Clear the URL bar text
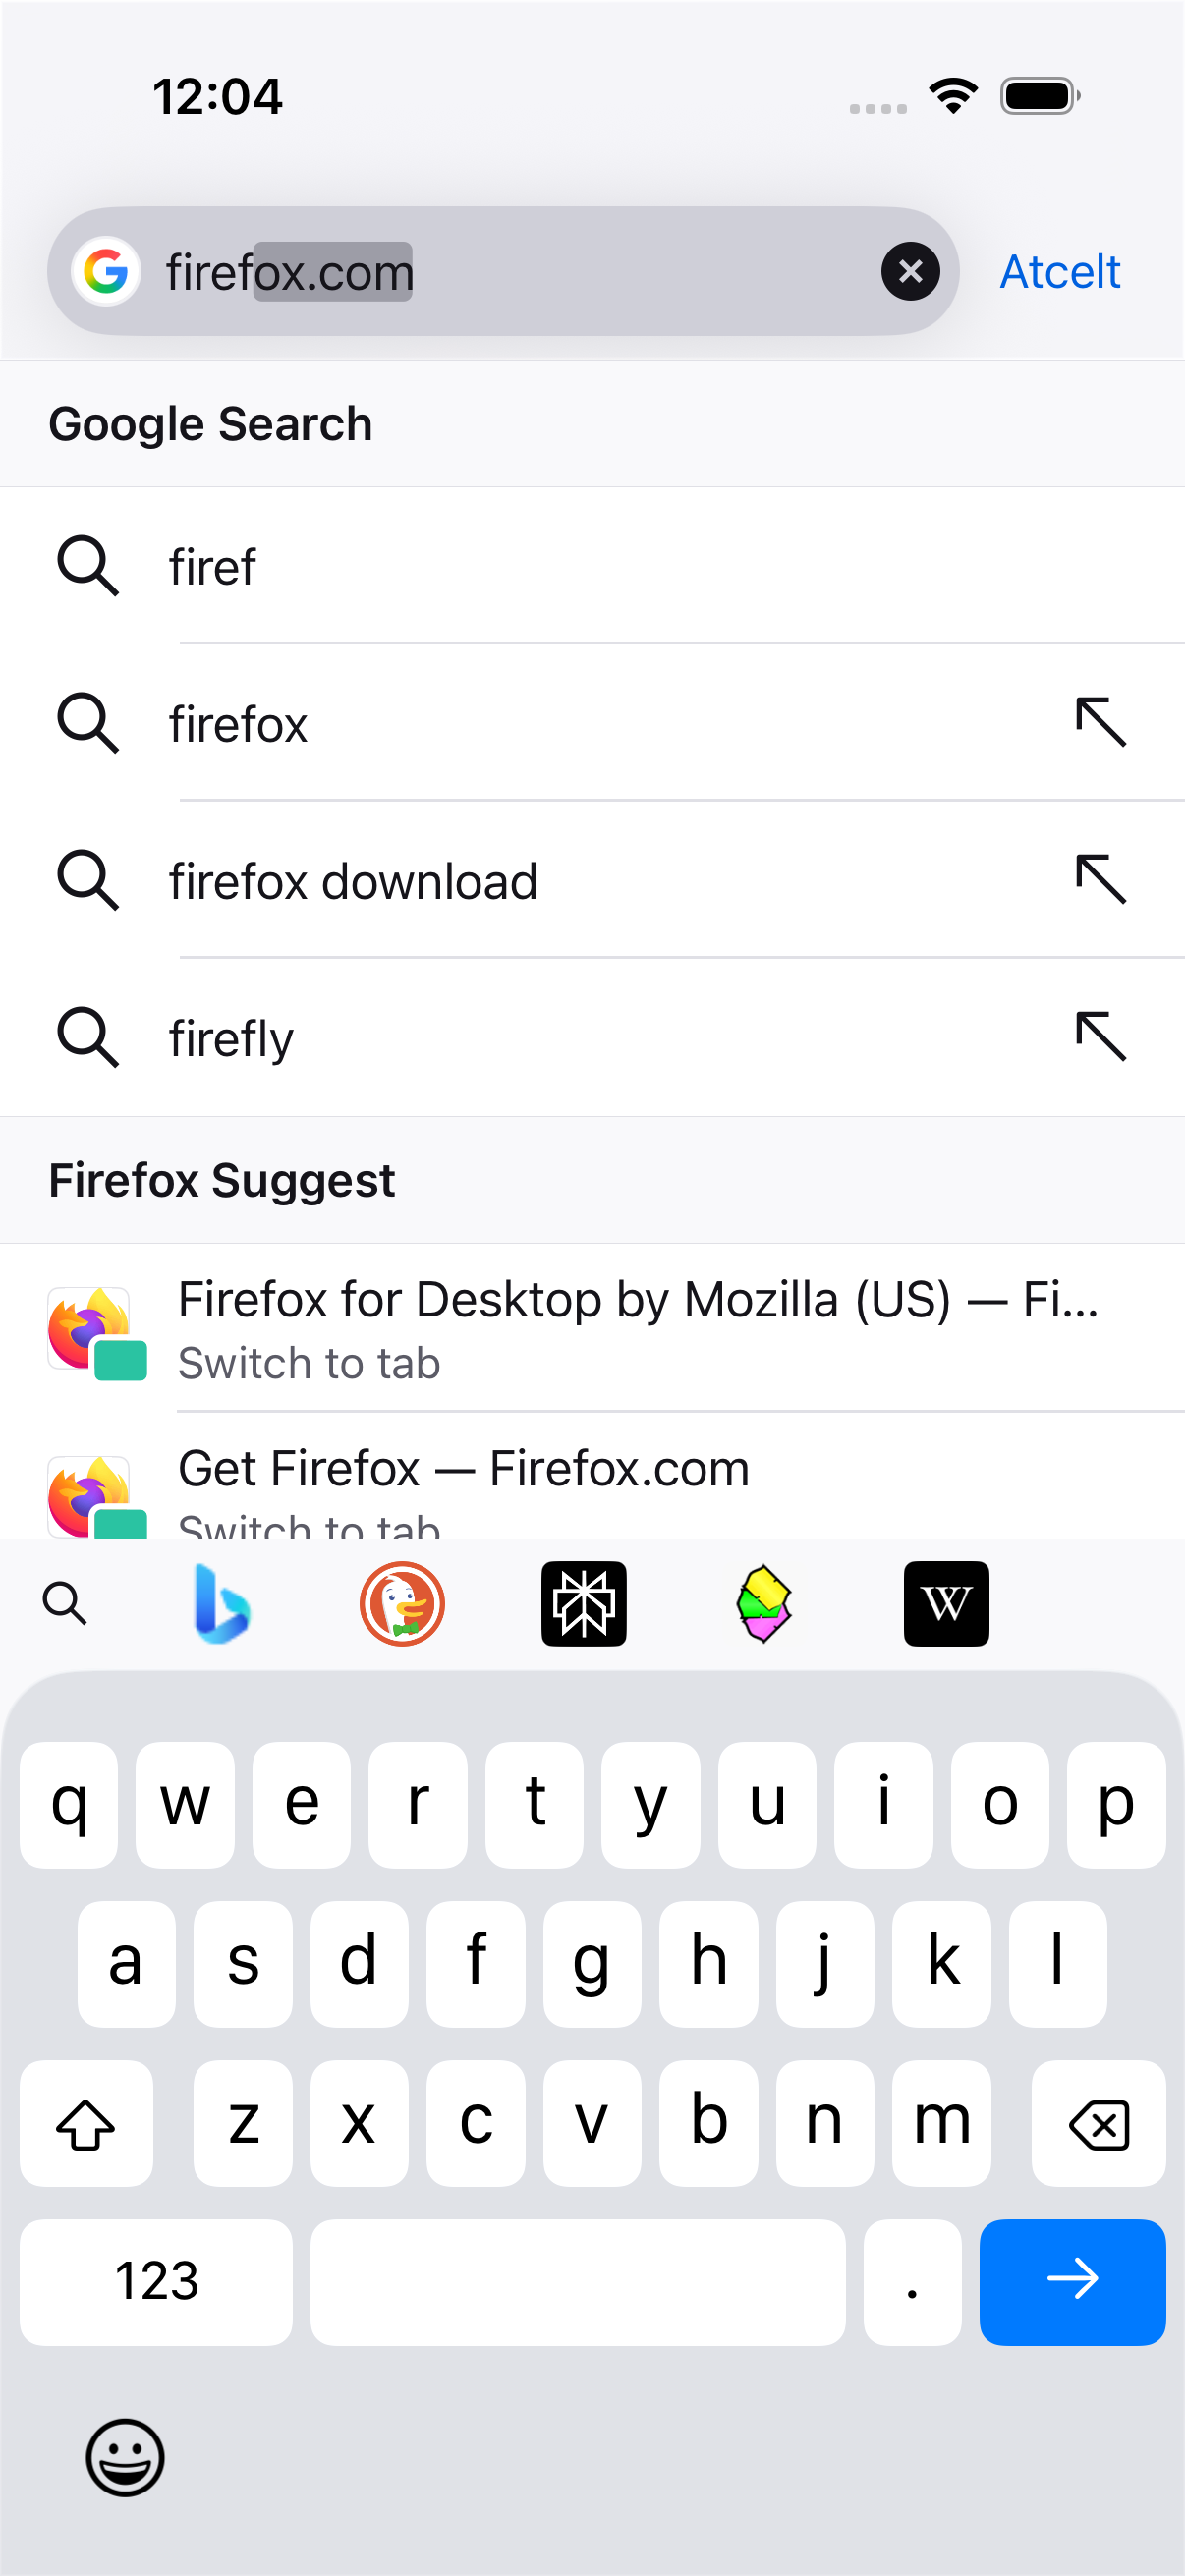 (910, 271)
